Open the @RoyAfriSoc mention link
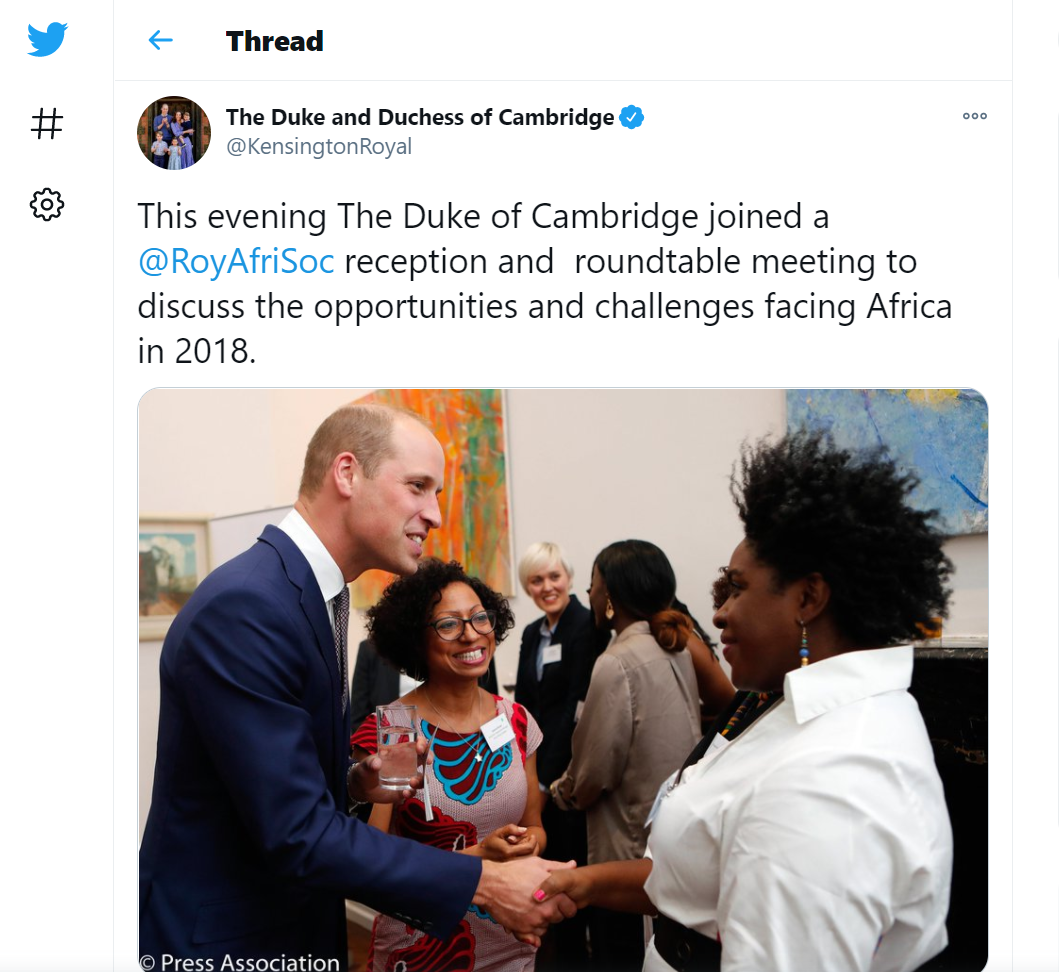This screenshot has height=972, width=1059. tap(236, 261)
